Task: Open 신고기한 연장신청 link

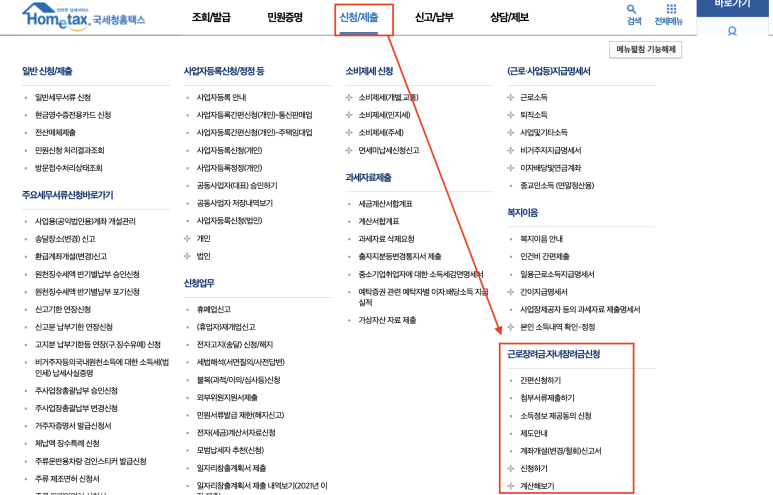Action: click(63, 309)
